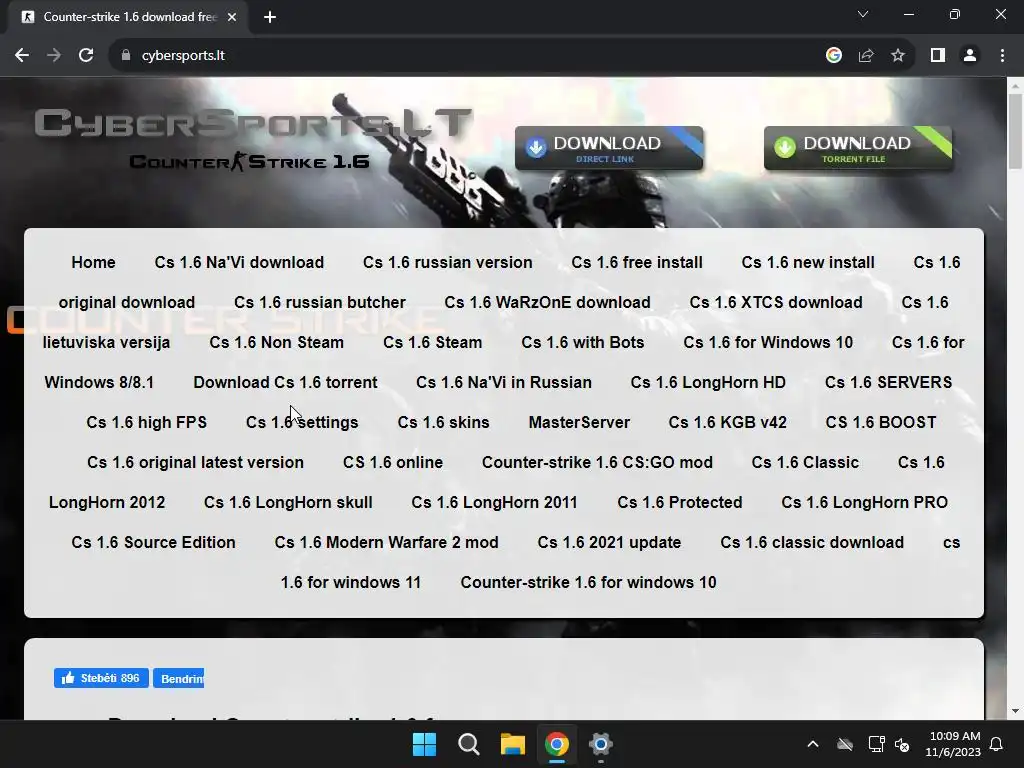The height and width of the screenshot is (768, 1024).
Task: View site security lock info
Action: tap(126, 56)
